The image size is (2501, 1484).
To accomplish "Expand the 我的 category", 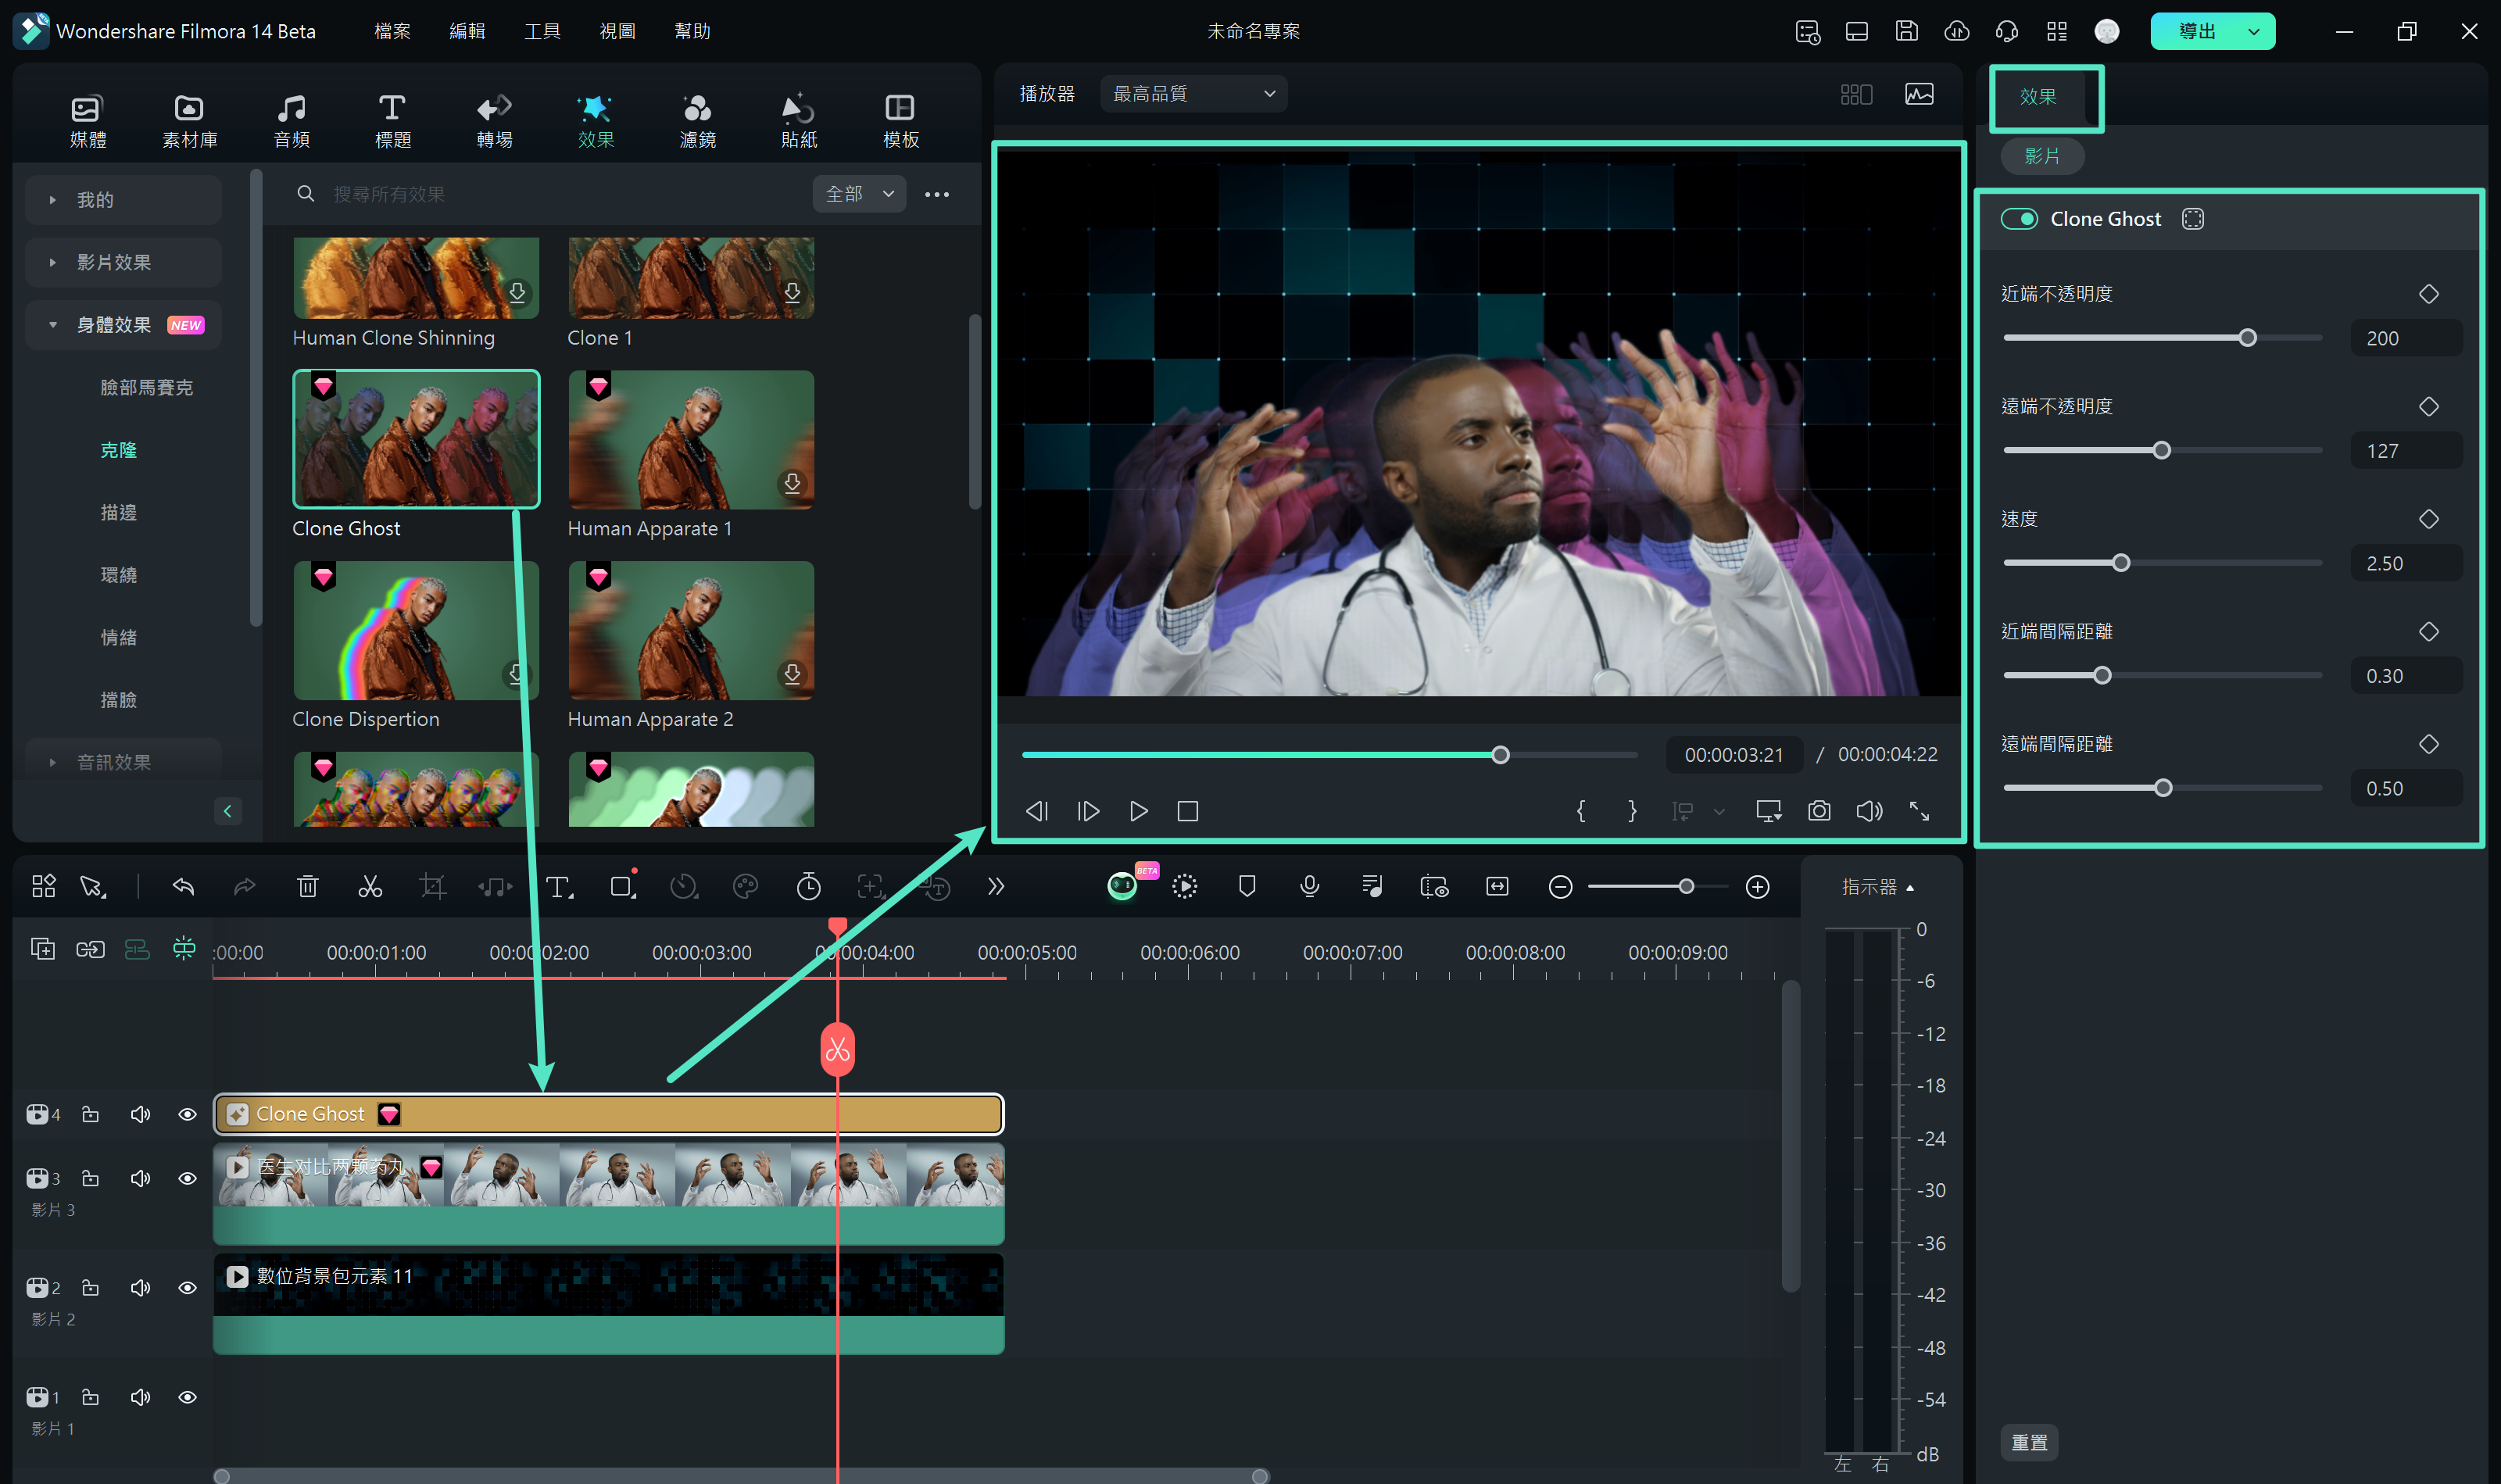I will pyautogui.click(x=123, y=200).
